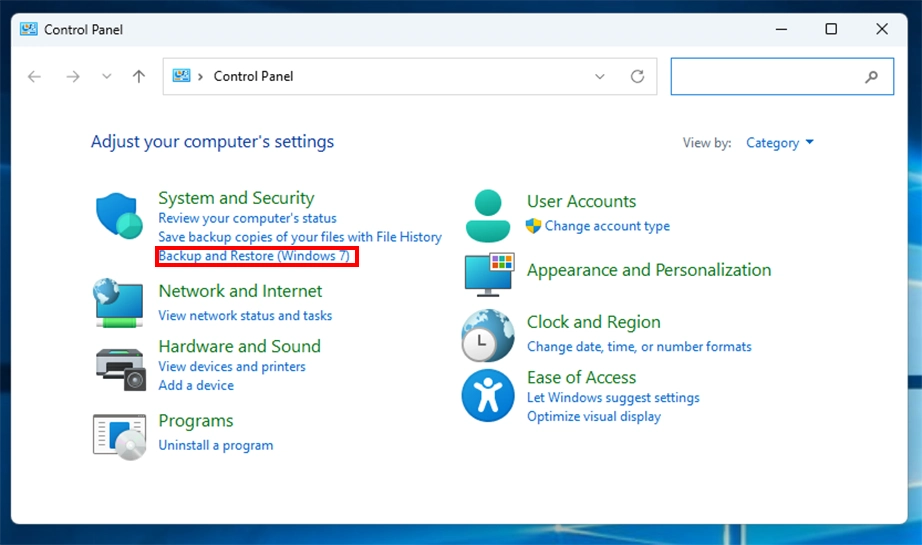Screen dimensions: 922x545
Task: Open Ease of Access icon
Action: coord(487,395)
